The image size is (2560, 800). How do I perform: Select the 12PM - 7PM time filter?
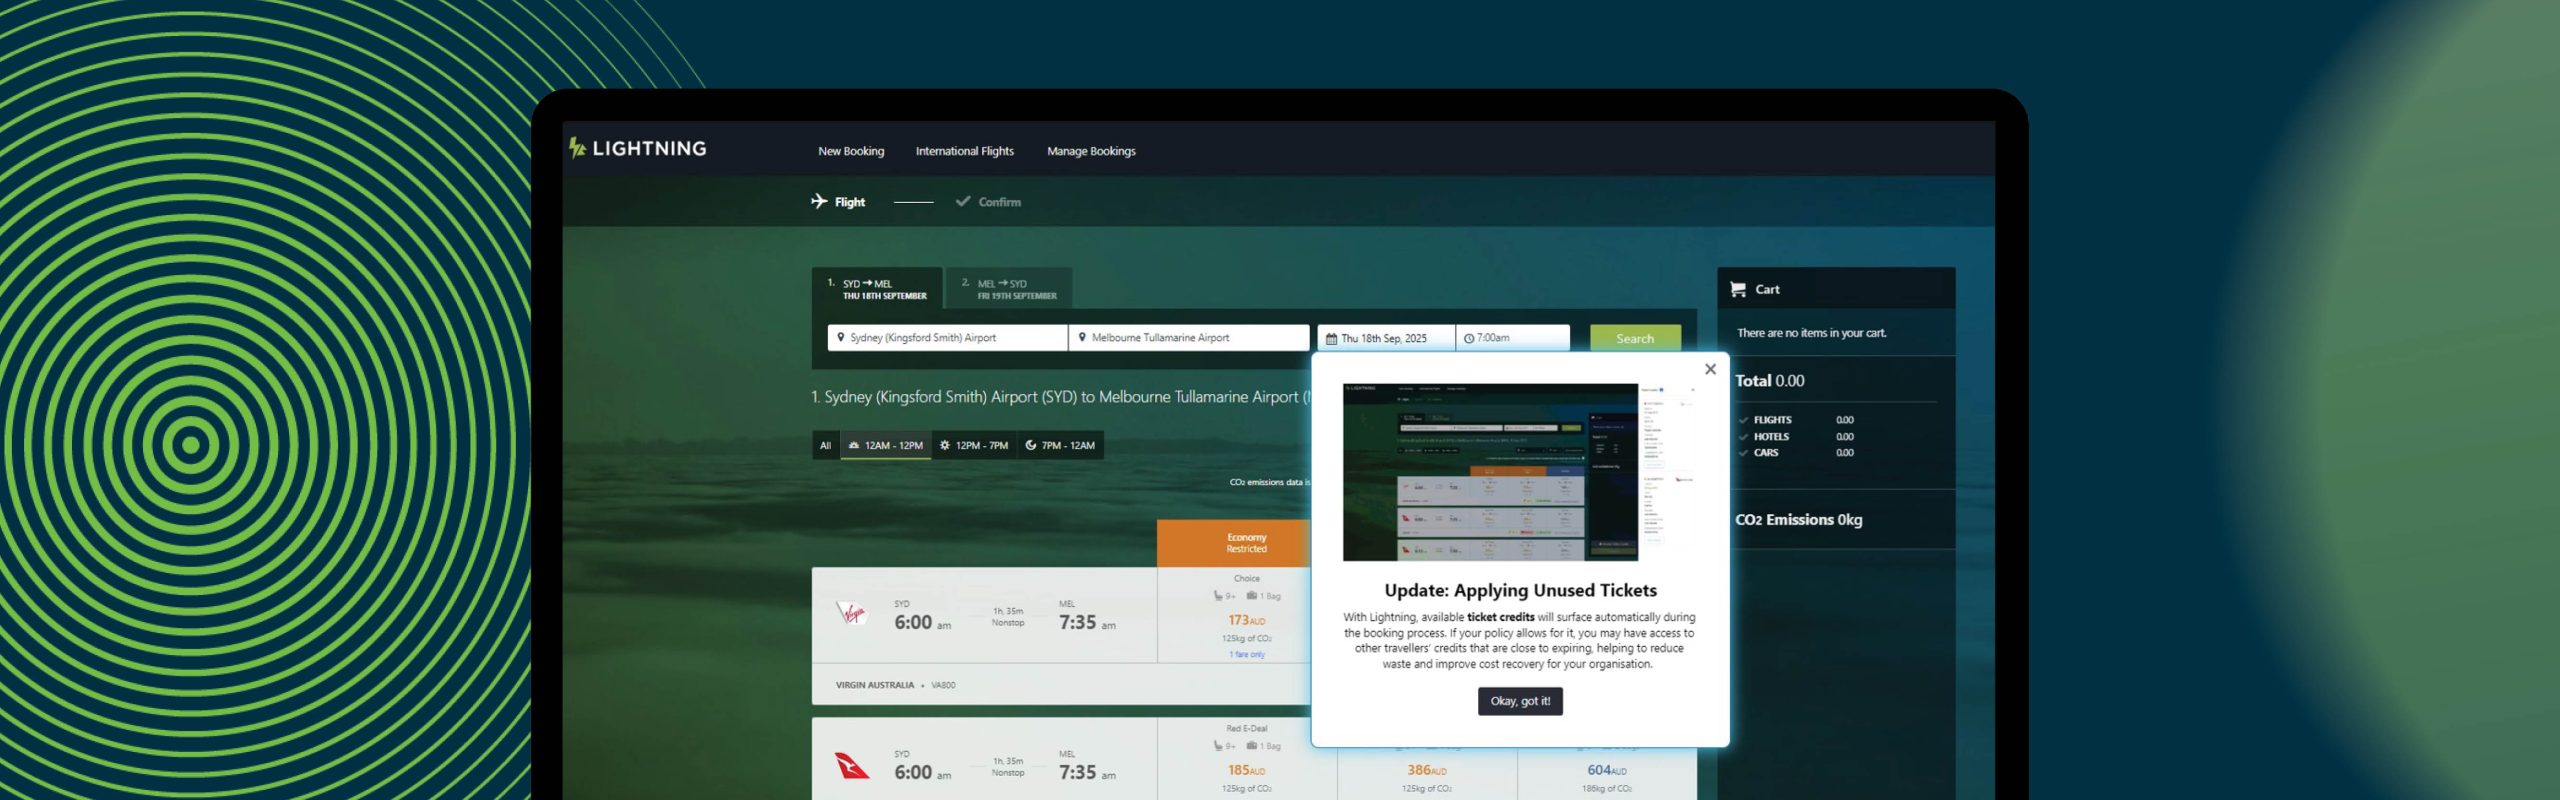coord(974,445)
